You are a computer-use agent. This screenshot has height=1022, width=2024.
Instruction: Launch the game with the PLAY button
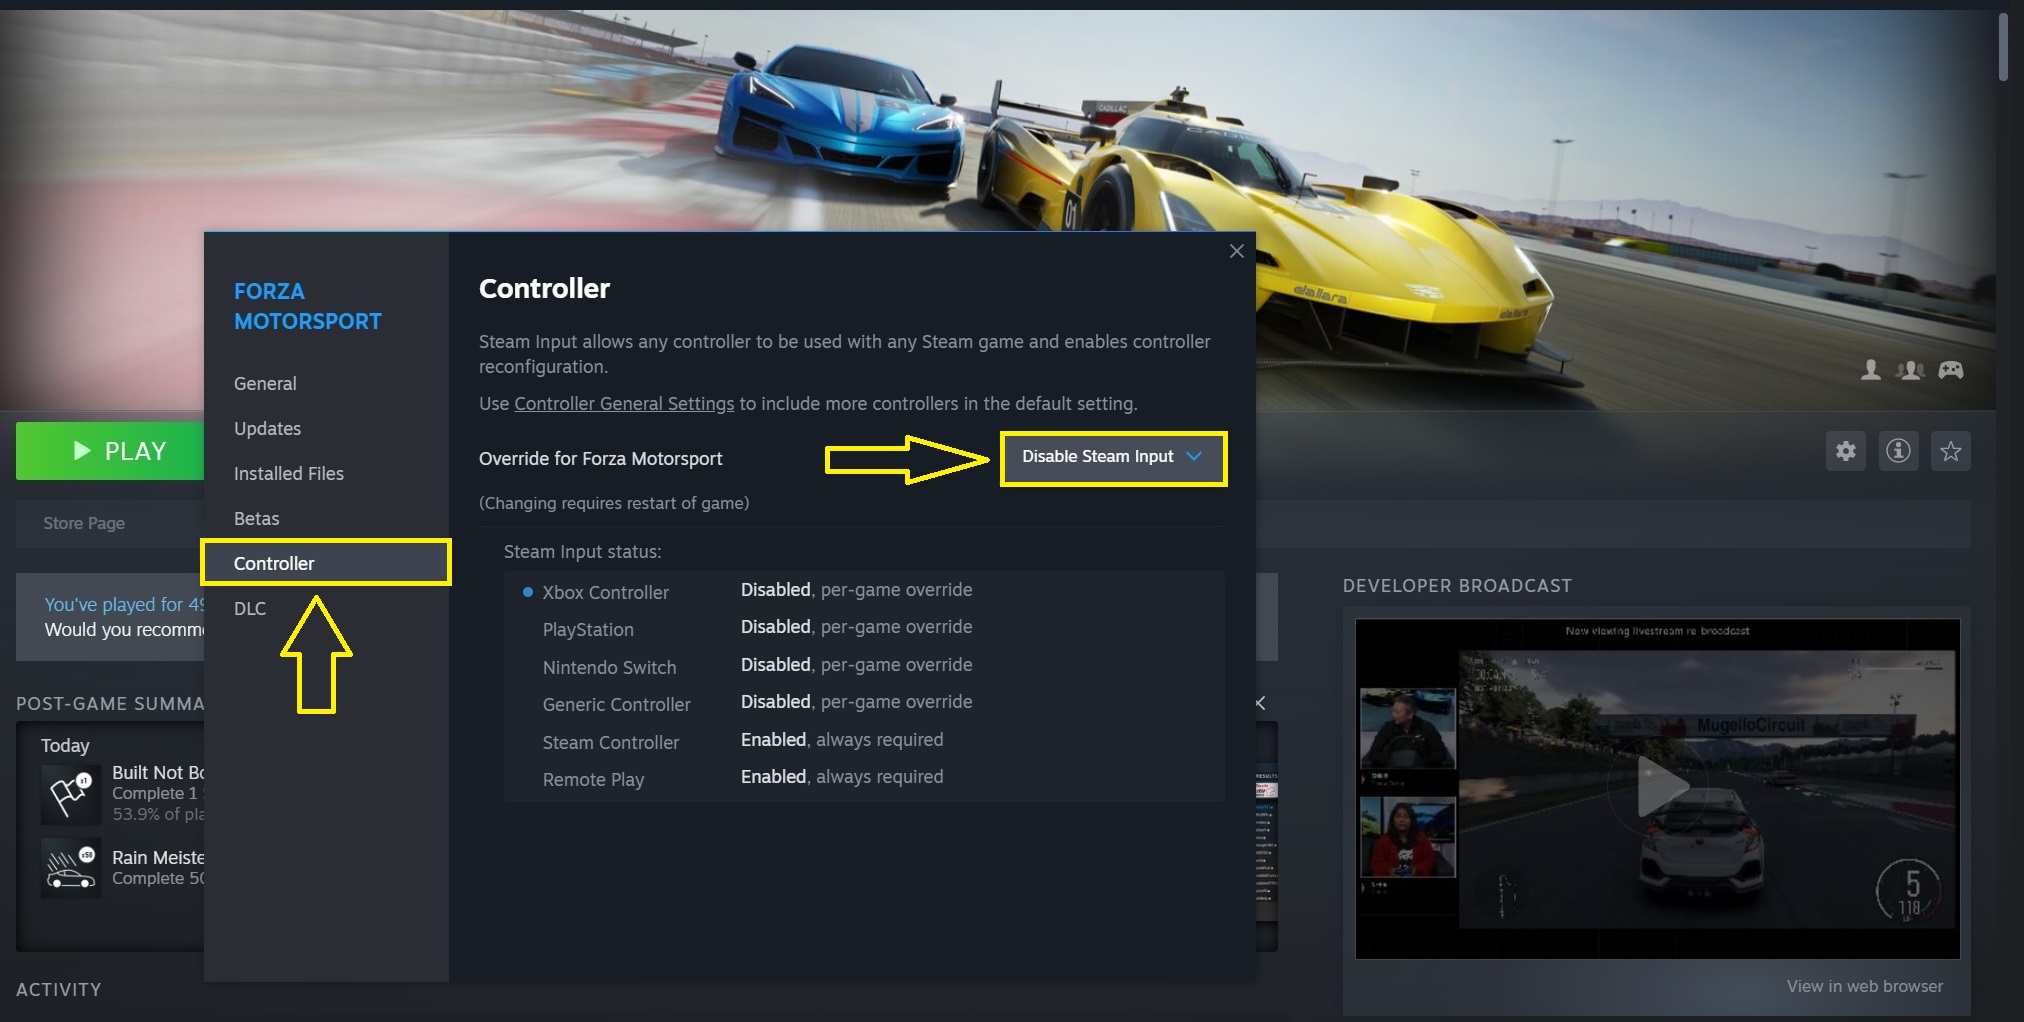[110, 451]
